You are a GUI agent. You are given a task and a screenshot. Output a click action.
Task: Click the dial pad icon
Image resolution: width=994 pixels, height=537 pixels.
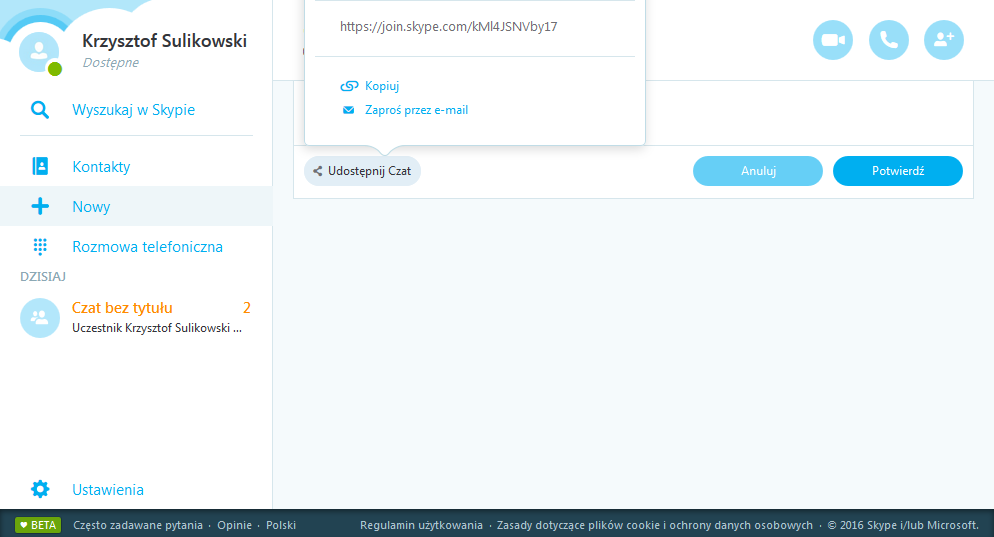(x=40, y=247)
